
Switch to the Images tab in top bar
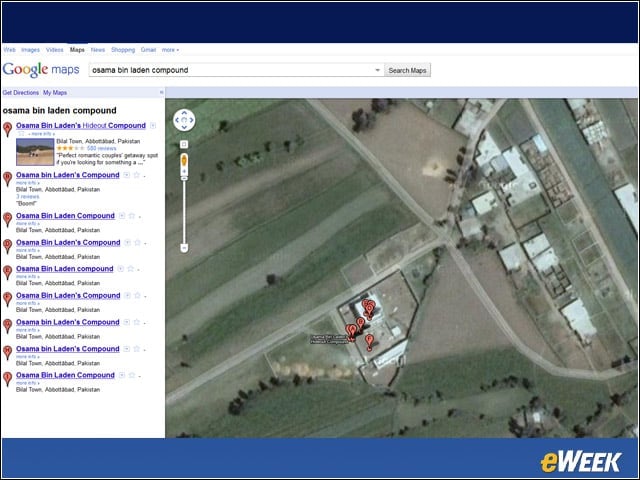coord(31,50)
